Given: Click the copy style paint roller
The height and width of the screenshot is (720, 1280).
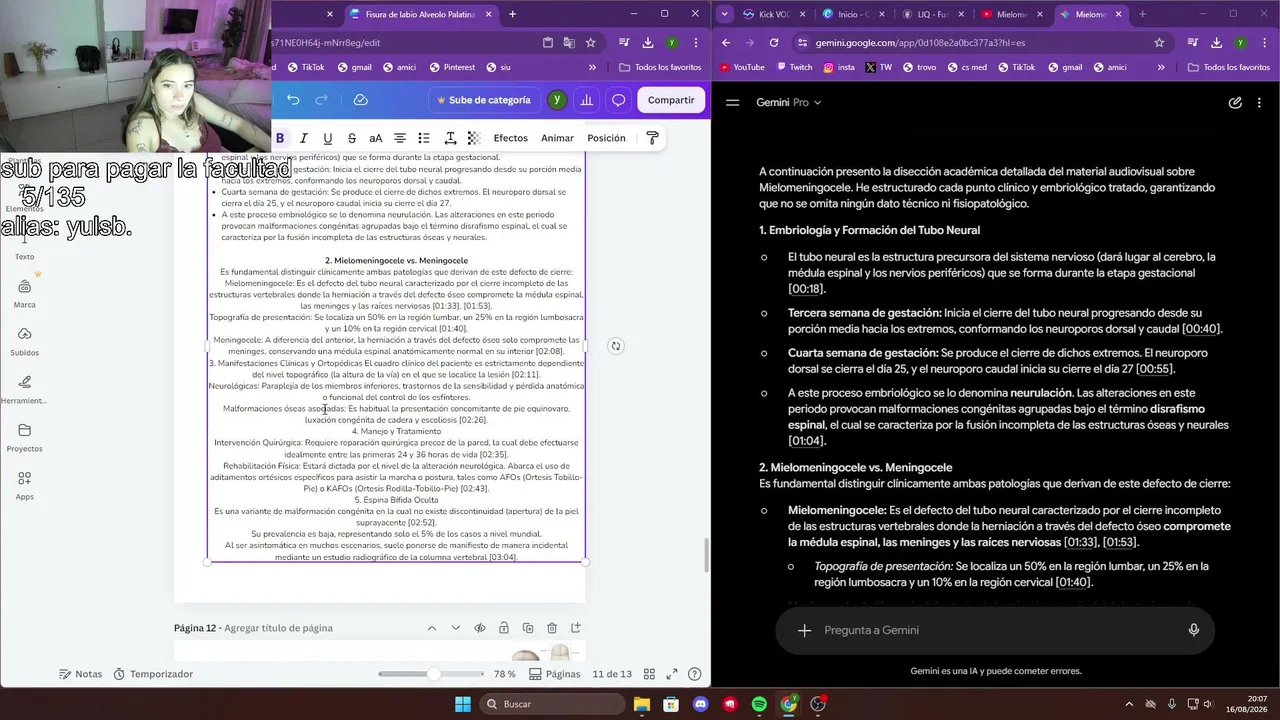Looking at the screenshot, I should point(652,138).
